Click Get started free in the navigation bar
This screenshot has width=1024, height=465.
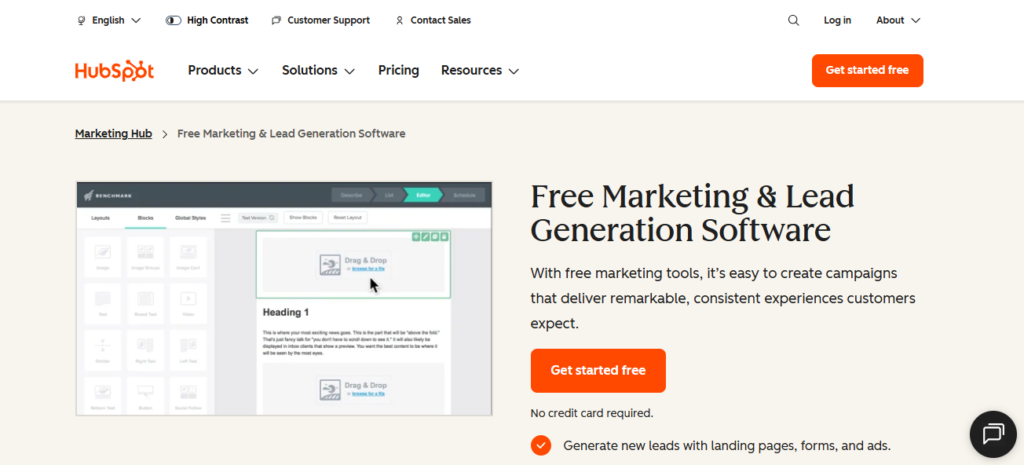pos(867,71)
